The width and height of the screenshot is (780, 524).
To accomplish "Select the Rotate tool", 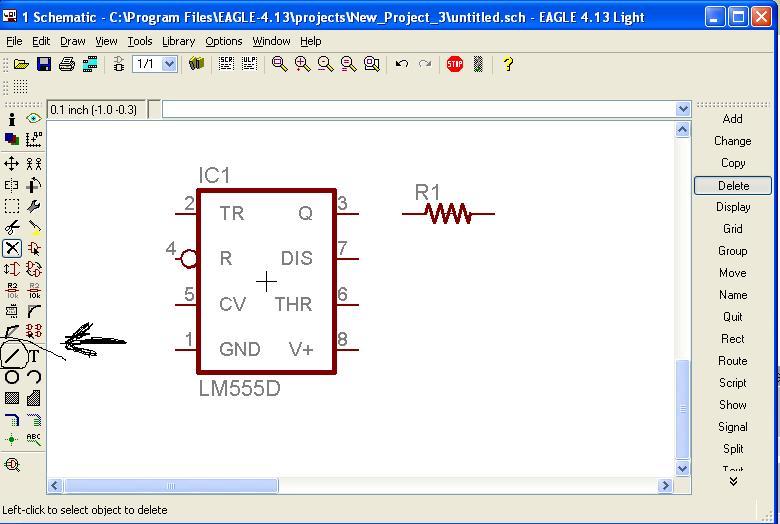I will click(34, 185).
